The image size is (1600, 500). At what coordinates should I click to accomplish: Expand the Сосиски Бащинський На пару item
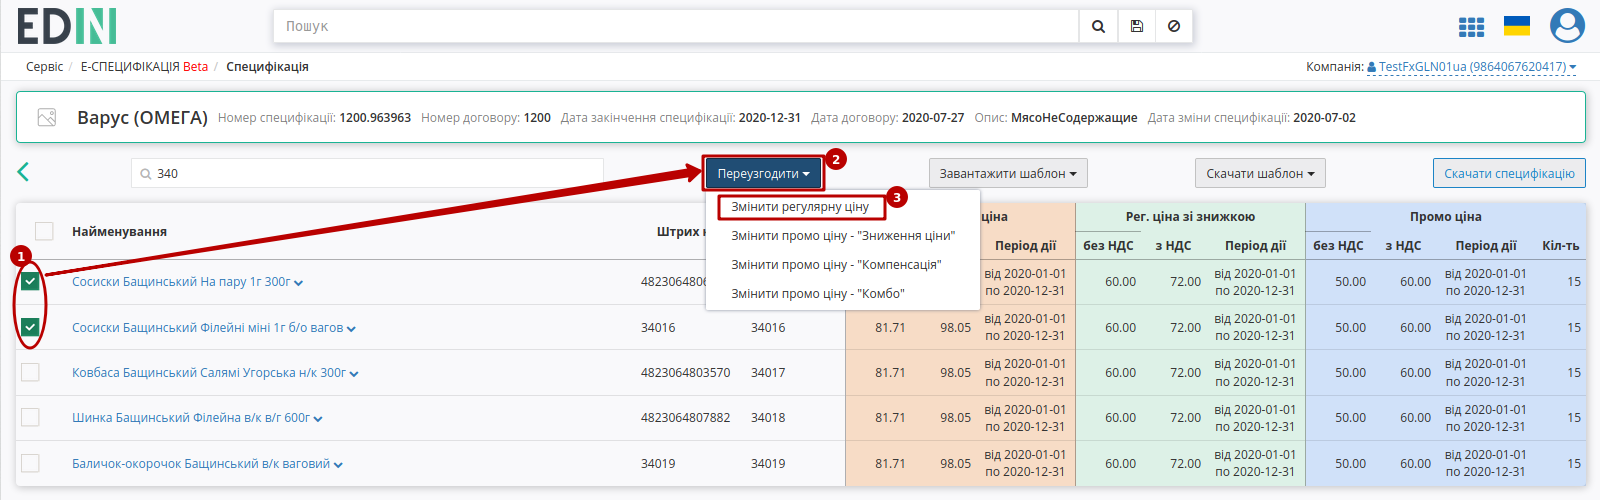(x=299, y=283)
